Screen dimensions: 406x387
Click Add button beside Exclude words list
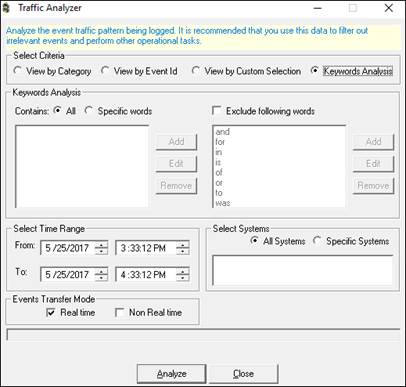click(x=373, y=142)
